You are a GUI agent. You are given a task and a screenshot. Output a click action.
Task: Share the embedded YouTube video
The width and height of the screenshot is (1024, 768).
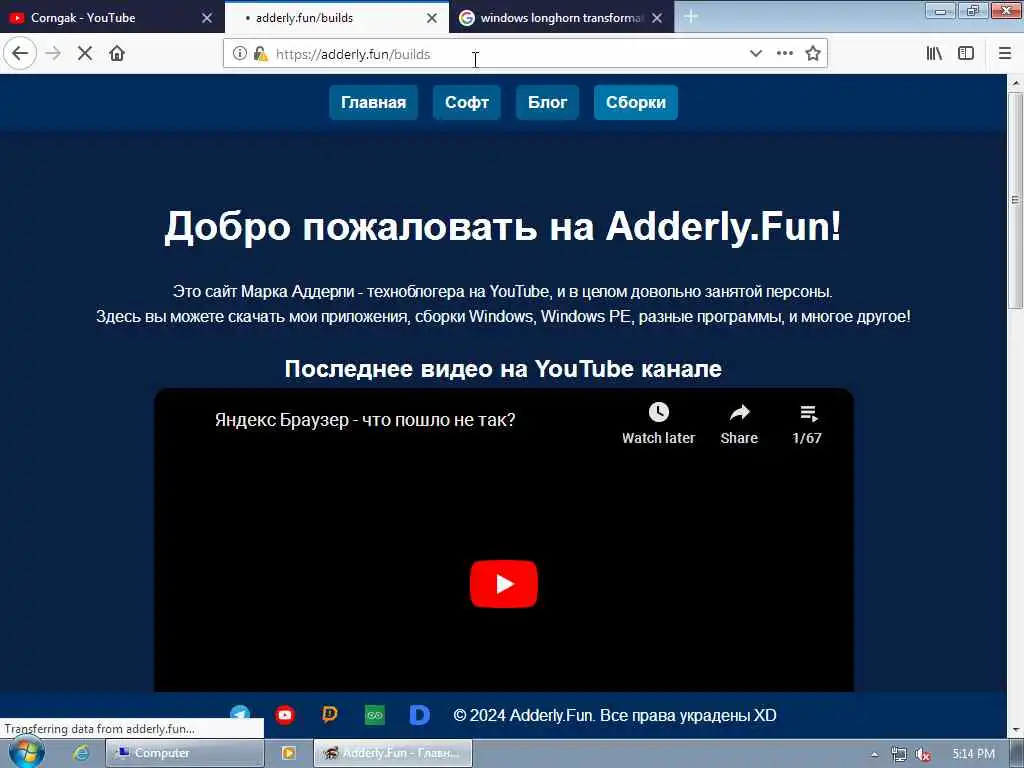[739, 424]
